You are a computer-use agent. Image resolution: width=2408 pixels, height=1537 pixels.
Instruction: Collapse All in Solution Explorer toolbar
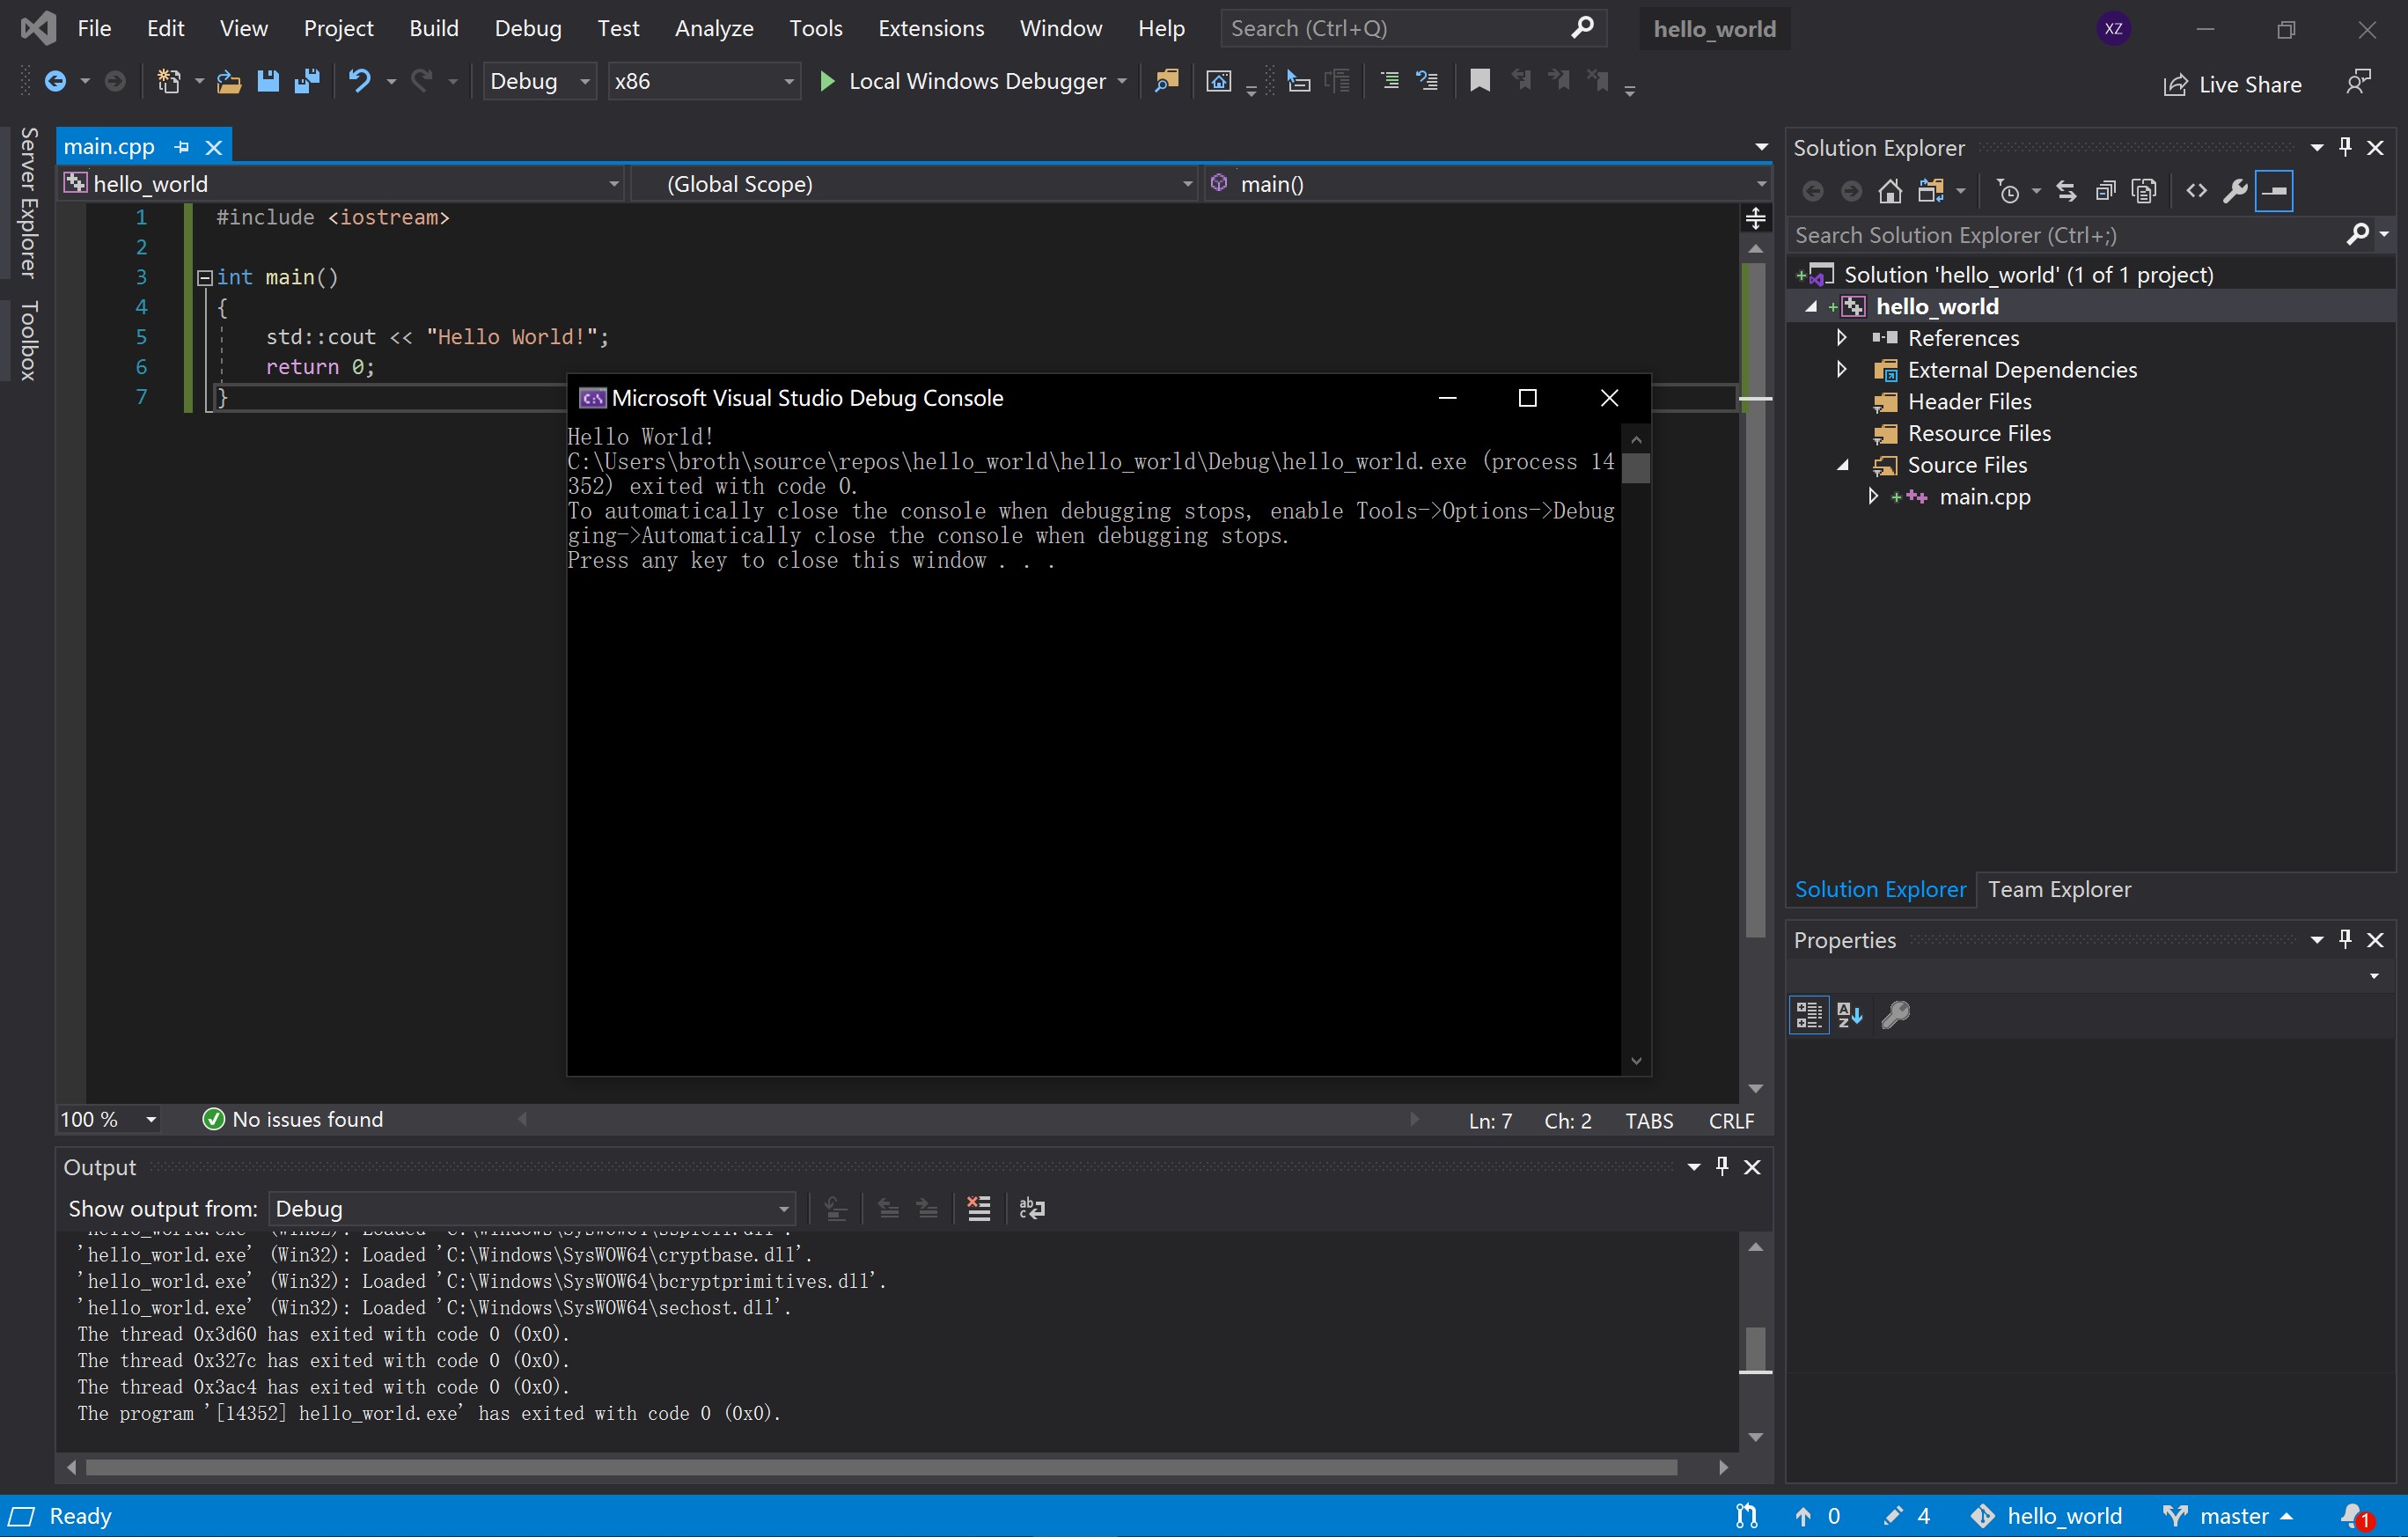pyautogui.click(x=2105, y=191)
